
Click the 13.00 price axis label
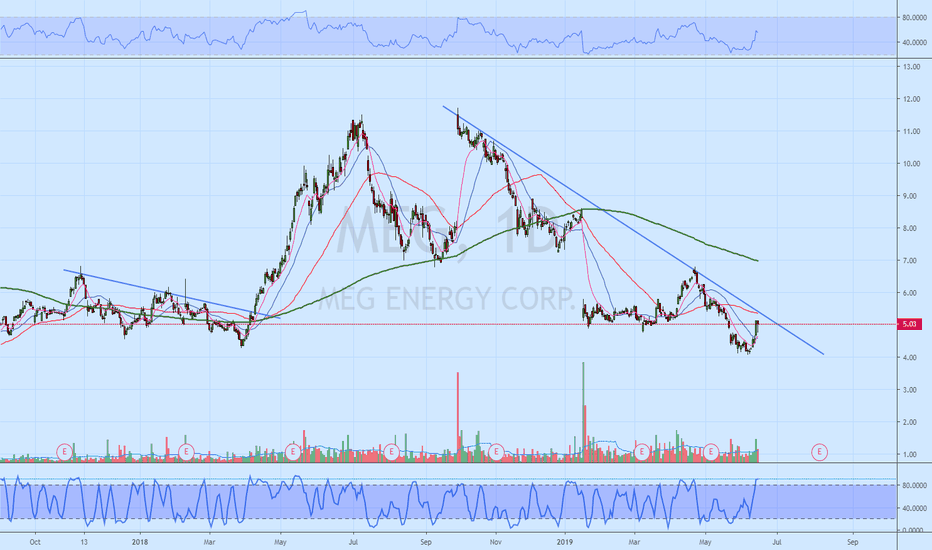(912, 67)
